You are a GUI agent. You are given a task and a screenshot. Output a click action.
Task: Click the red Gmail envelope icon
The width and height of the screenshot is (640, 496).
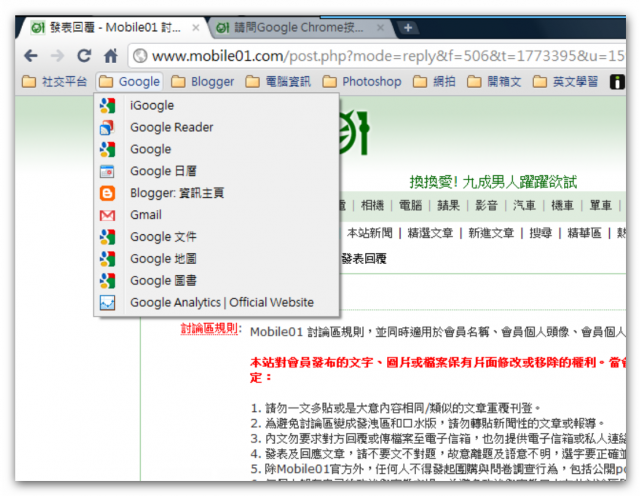(x=107, y=215)
